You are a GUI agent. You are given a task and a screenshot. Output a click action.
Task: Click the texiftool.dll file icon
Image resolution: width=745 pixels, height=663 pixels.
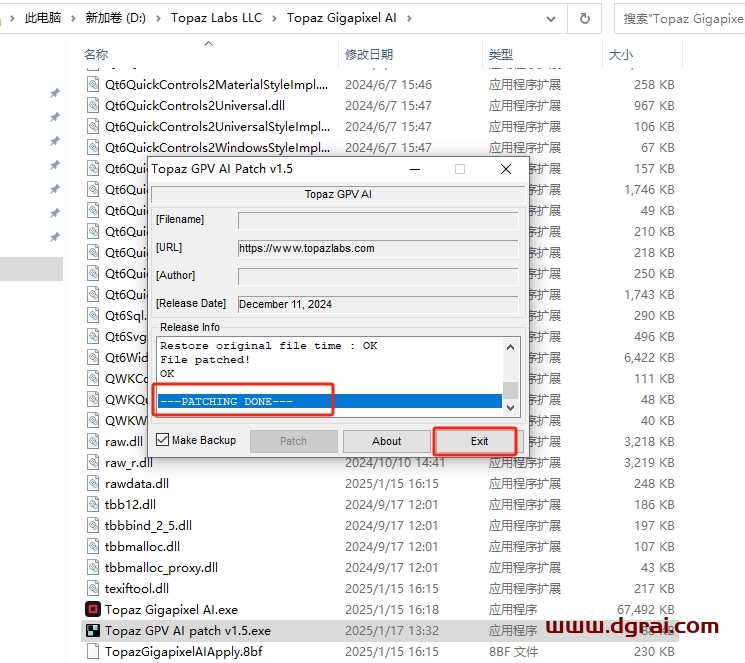click(x=93, y=588)
